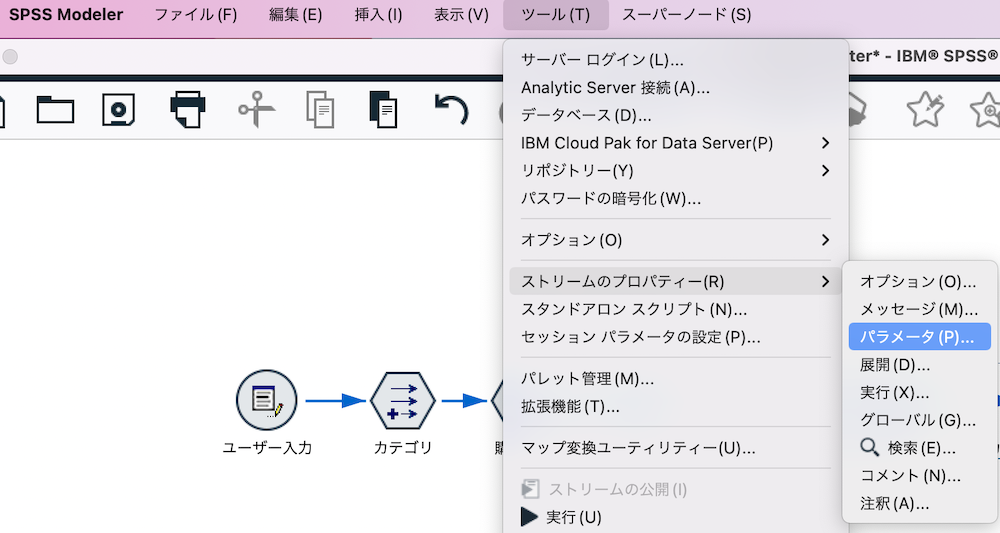The height and width of the screenshot is (533, 1000).
Task: Select the カテゴリ node icon
Action: tap(402, 400)
